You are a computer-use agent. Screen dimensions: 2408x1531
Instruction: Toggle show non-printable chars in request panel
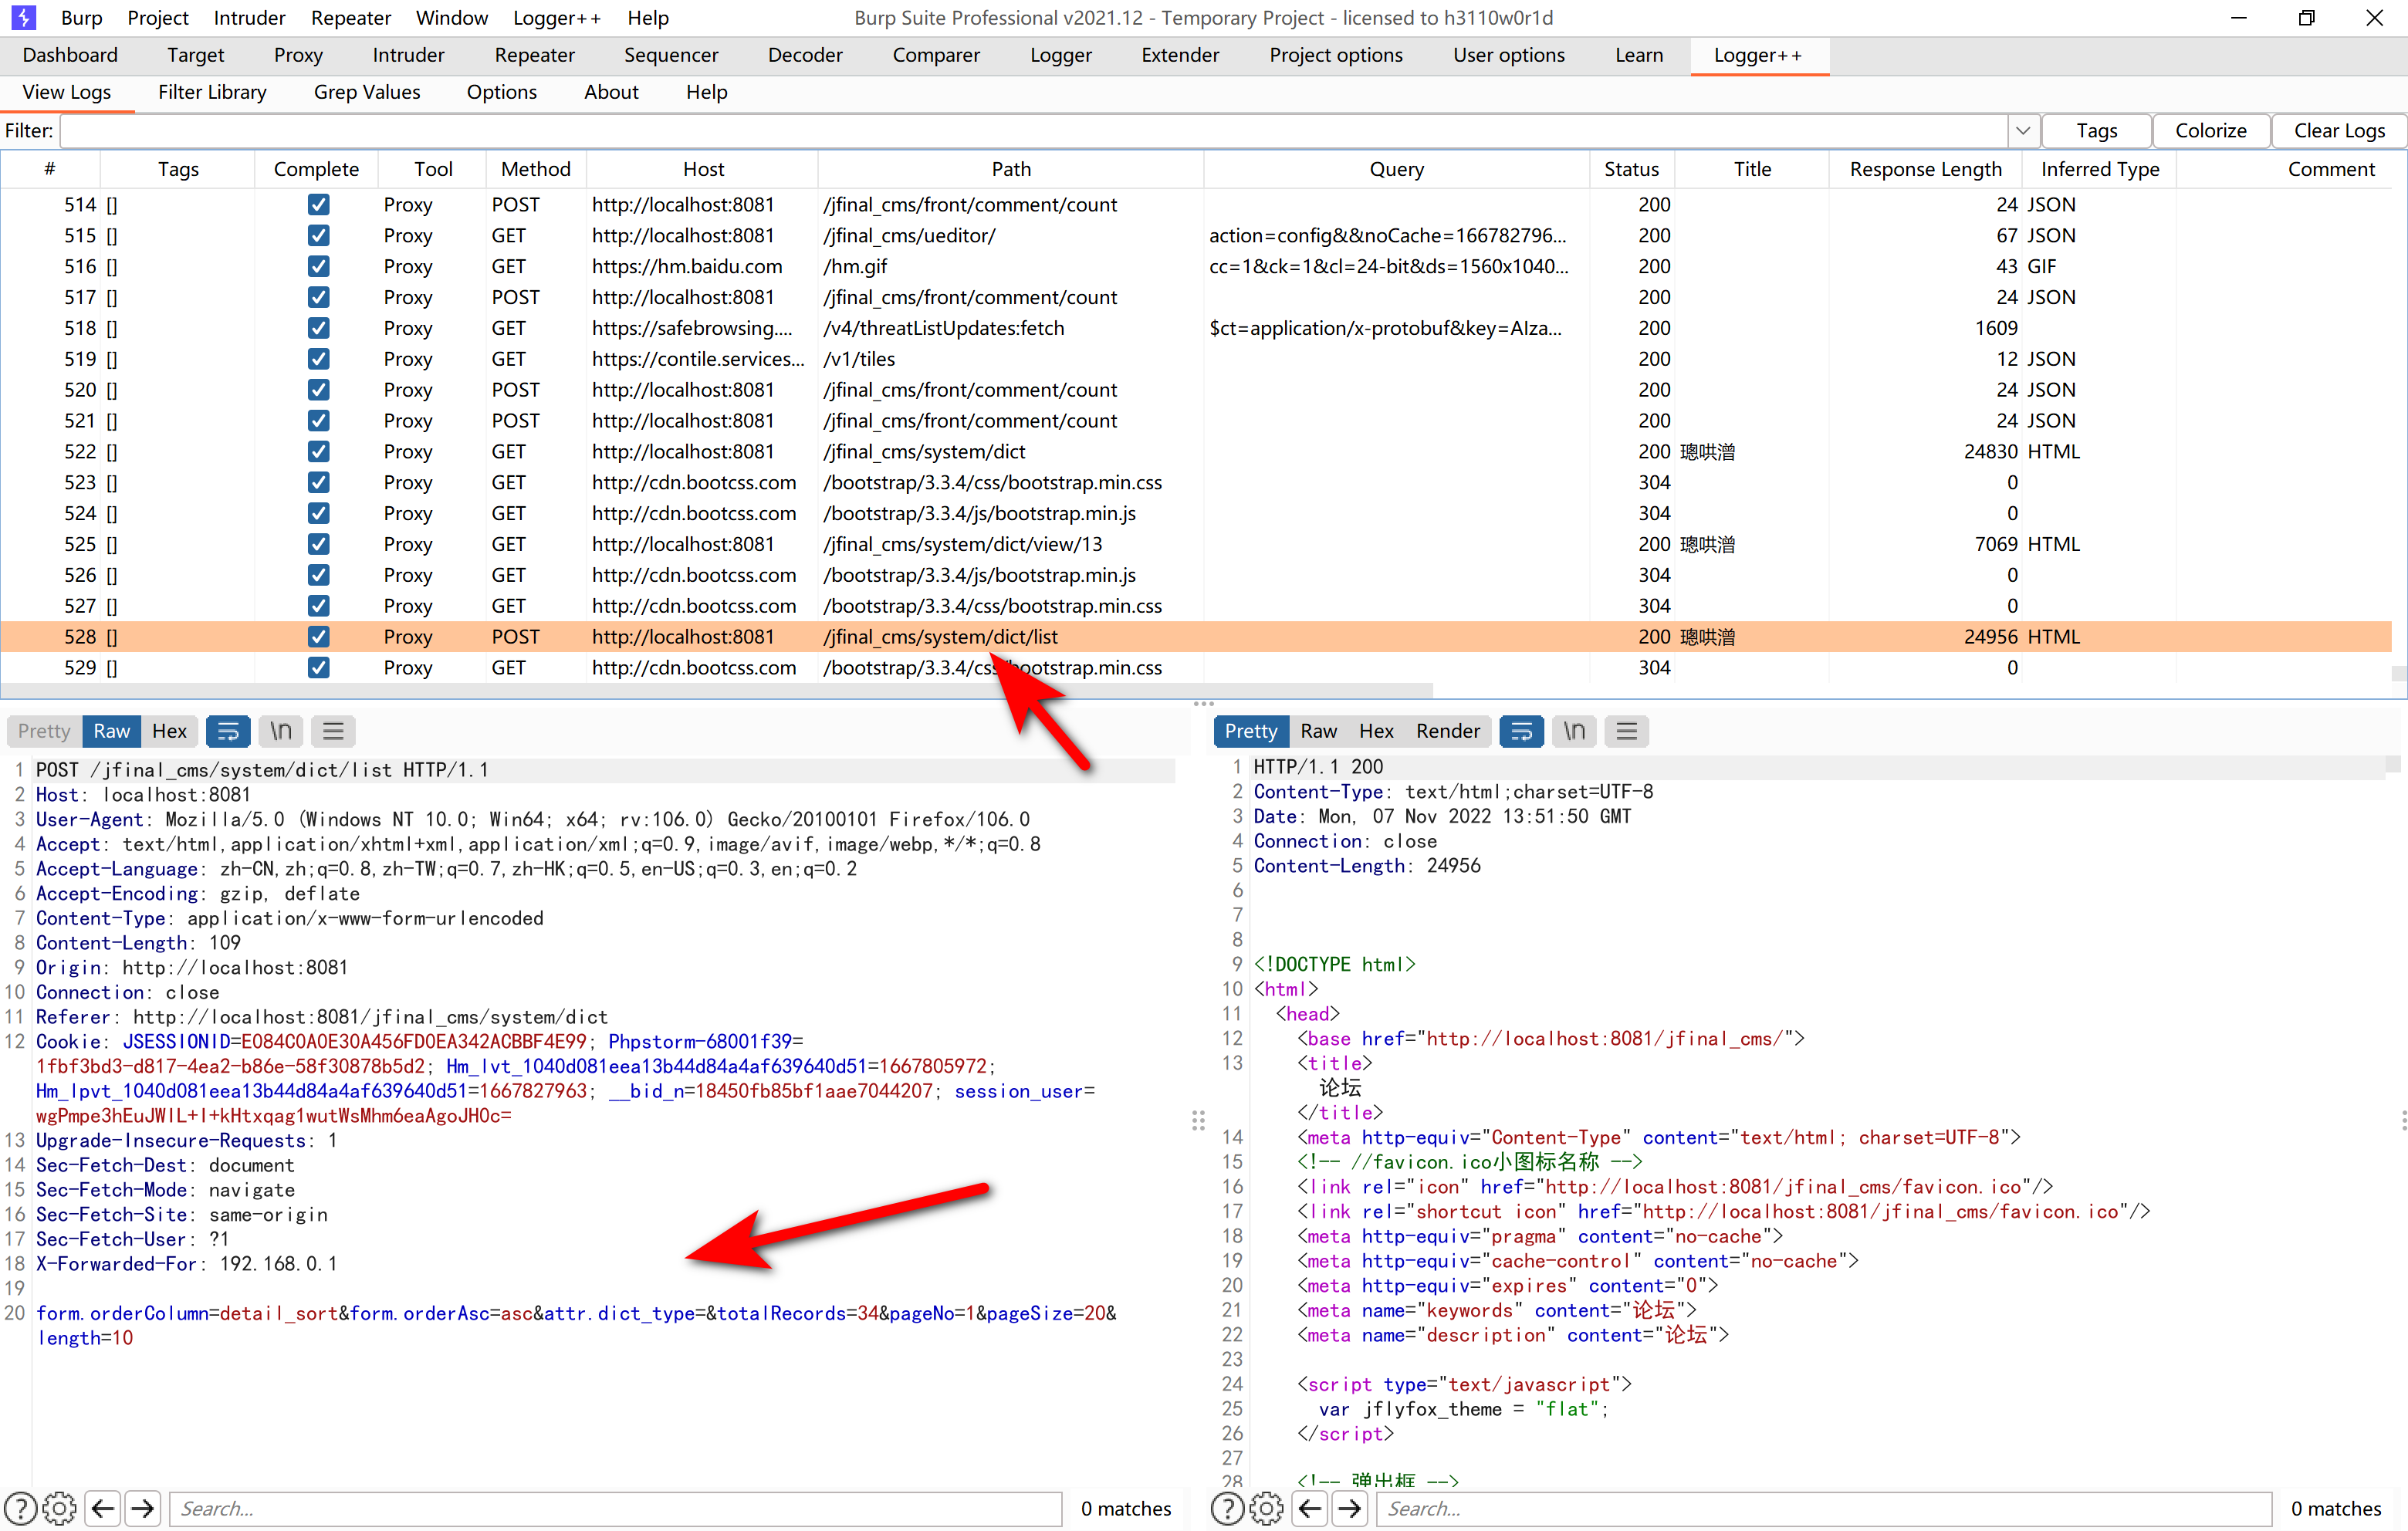(281, 731)
